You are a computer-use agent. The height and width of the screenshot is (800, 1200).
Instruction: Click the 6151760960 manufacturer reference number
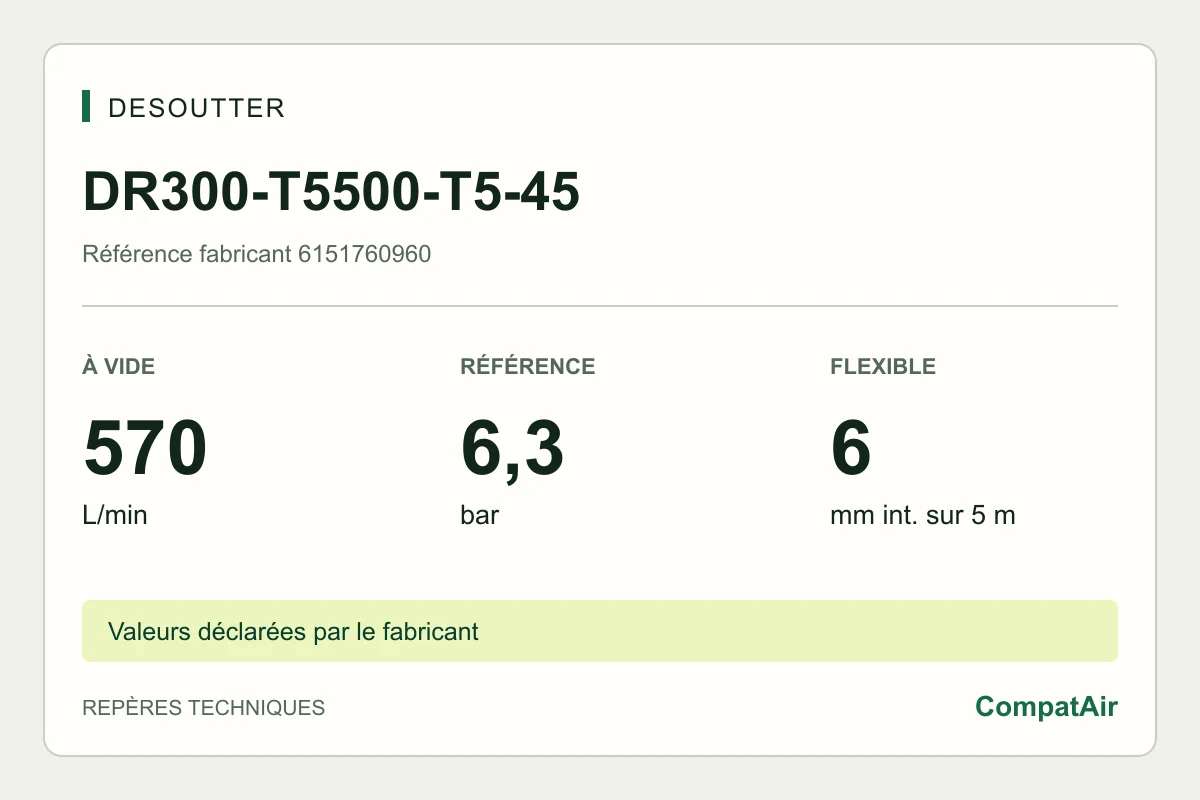365,254
